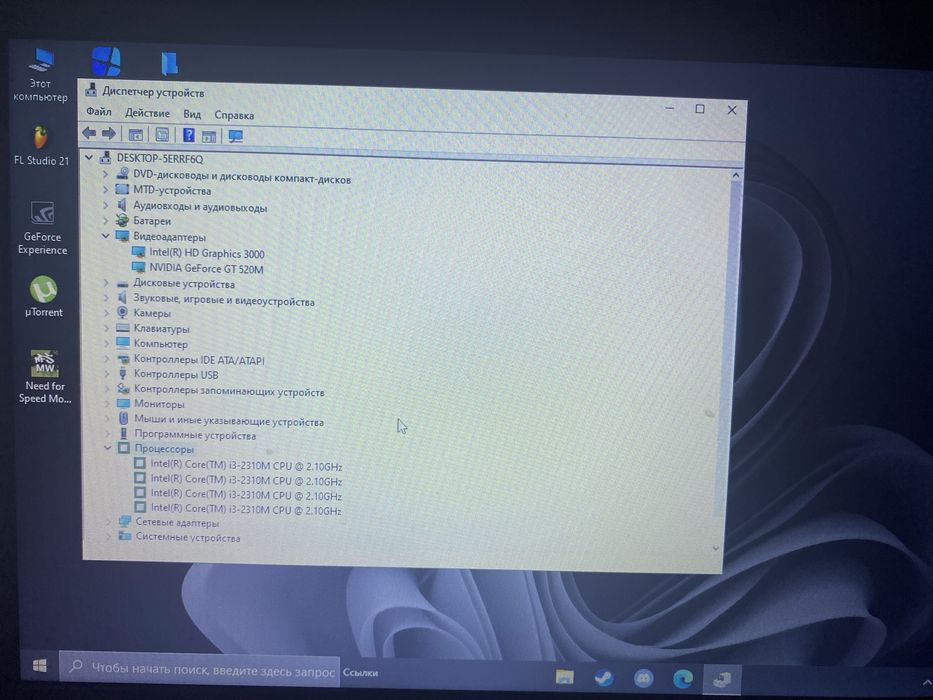This screenshot has height=700, width=933.
Task: Select the µTorrent desktop icon
Action: tap(43, 296)
